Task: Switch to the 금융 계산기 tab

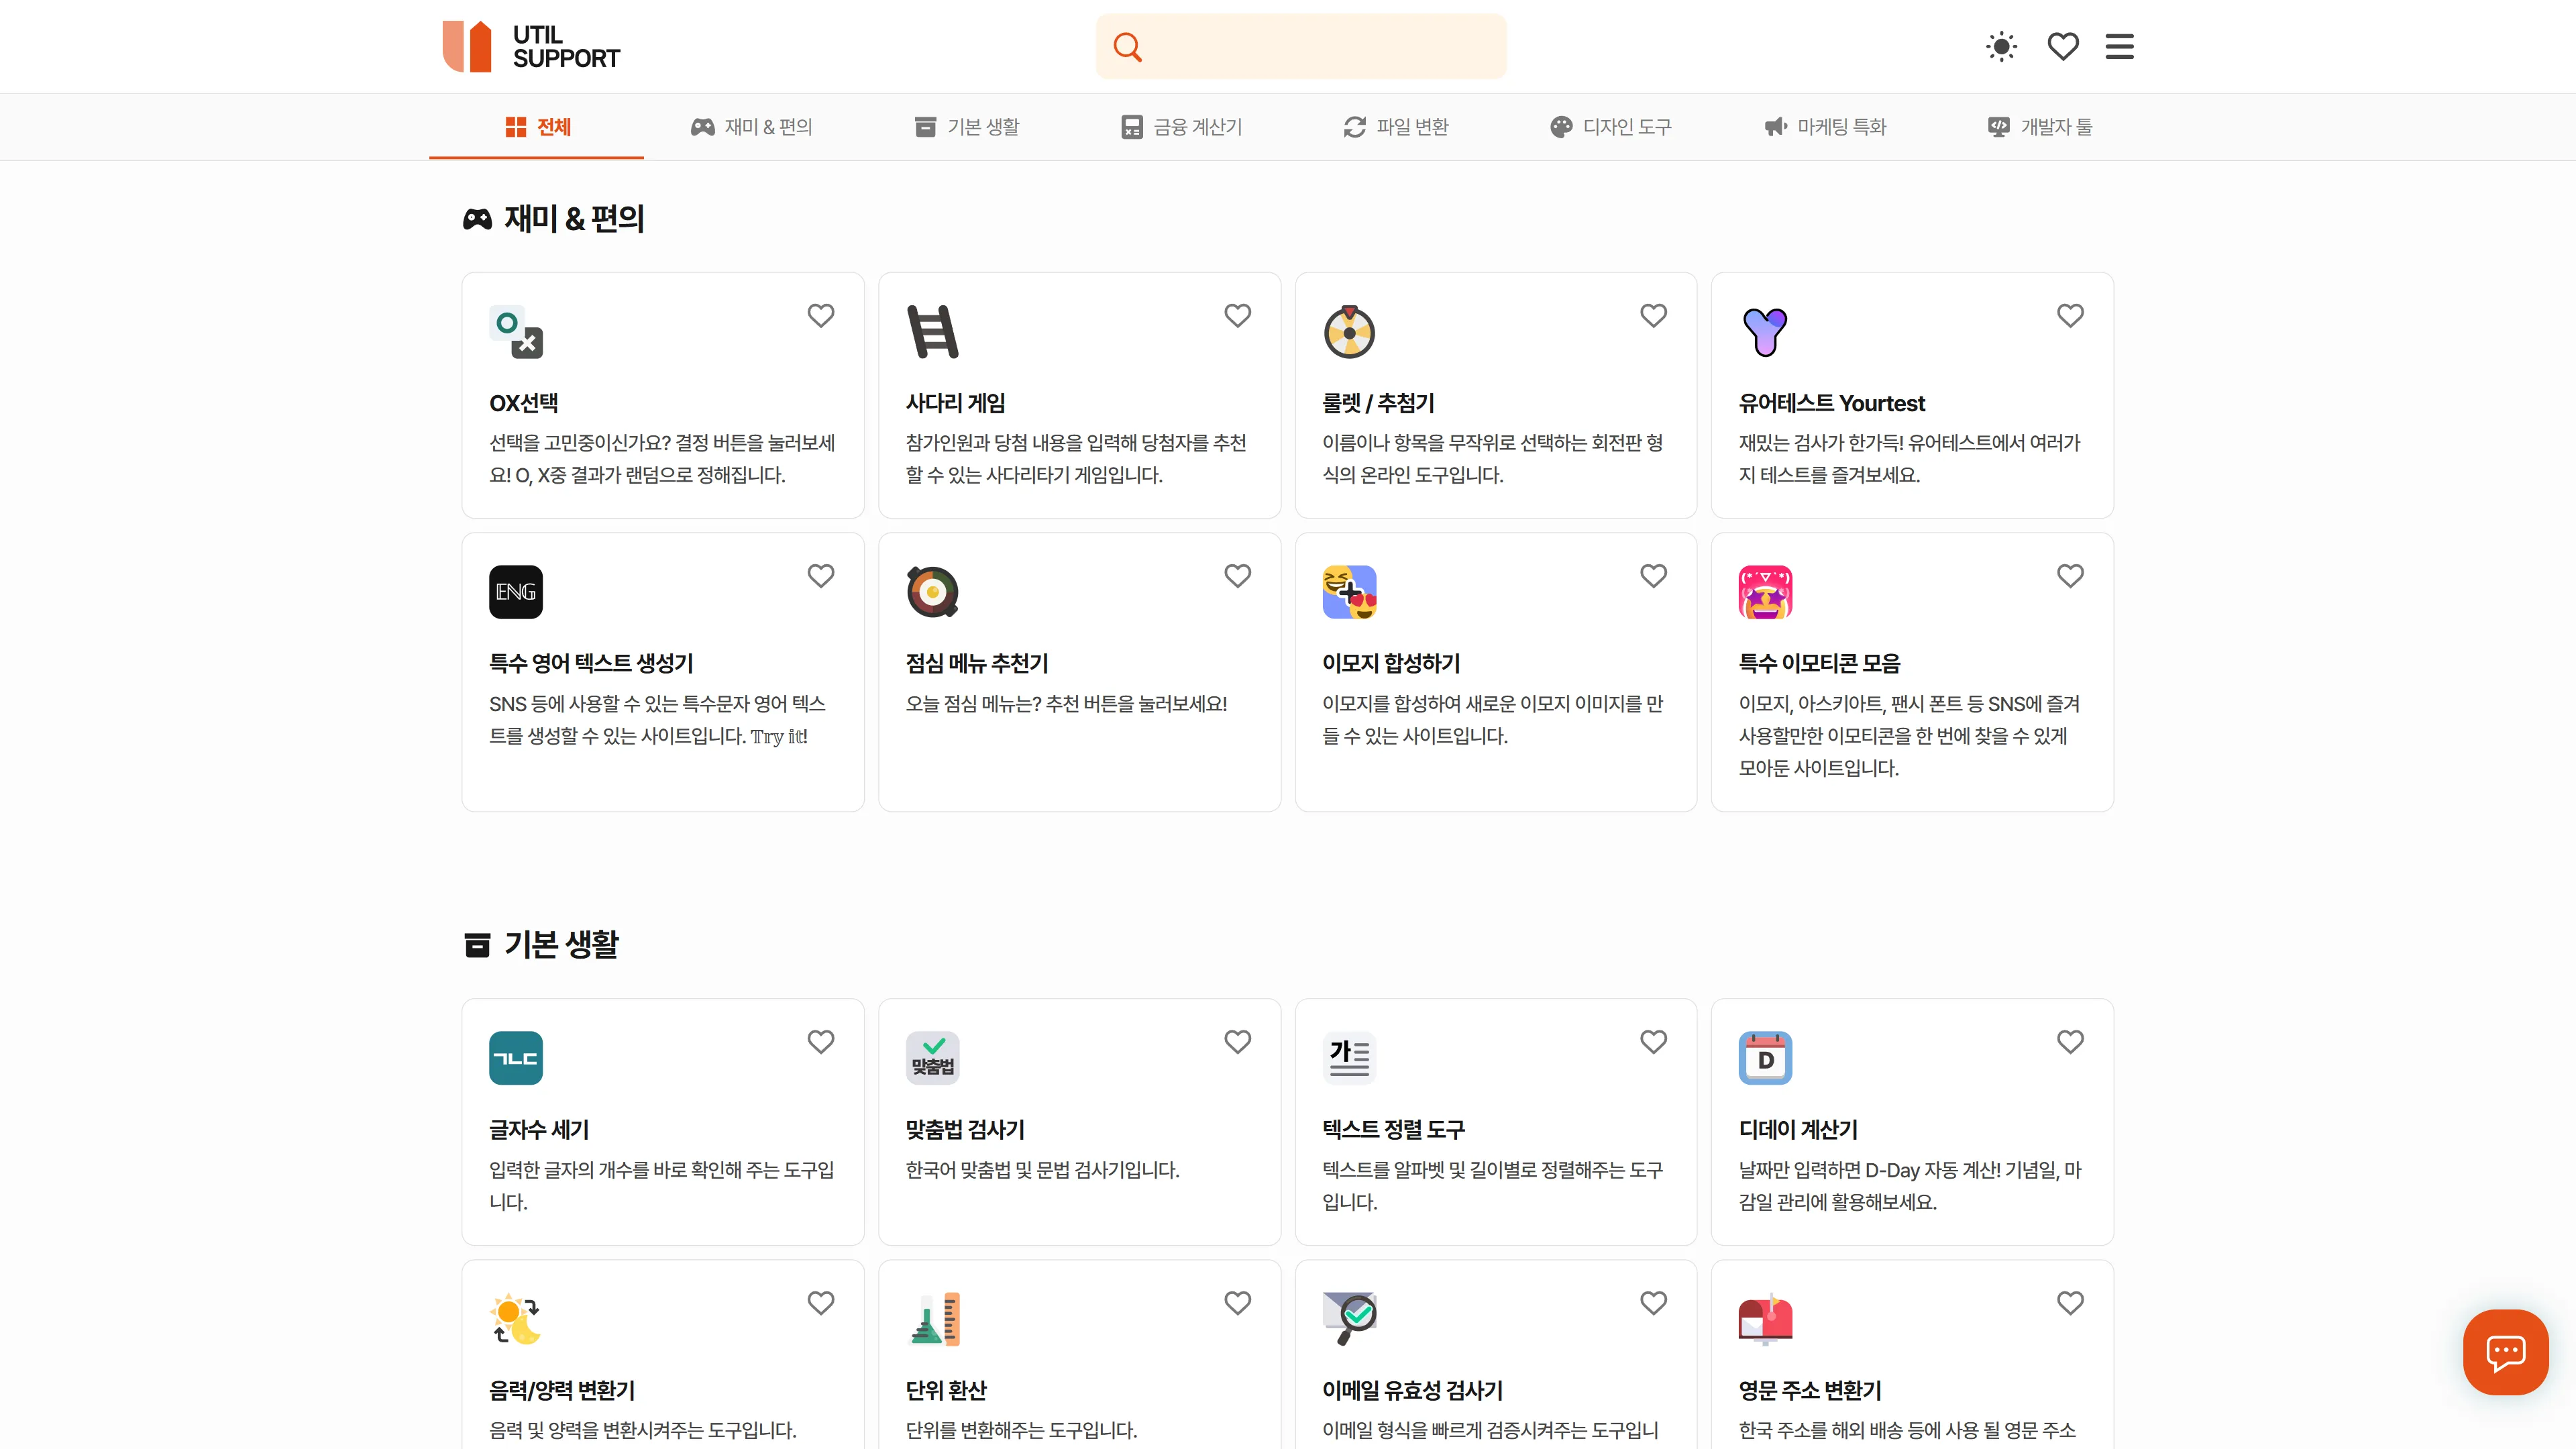Action: pos(1181,127)
